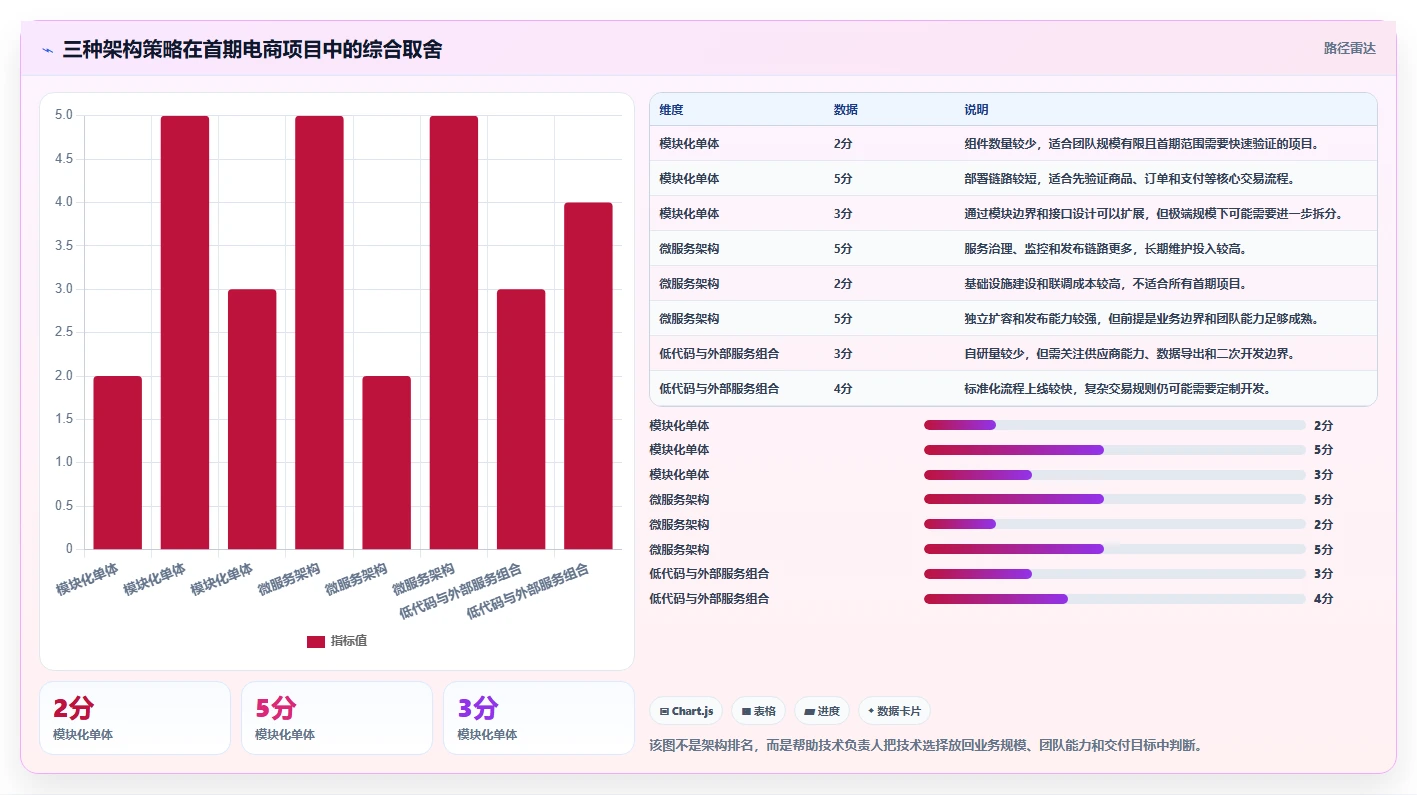
Task: Click the 模块化单体 chart bar at value 5.0
Action: click(x=185, y=333)
